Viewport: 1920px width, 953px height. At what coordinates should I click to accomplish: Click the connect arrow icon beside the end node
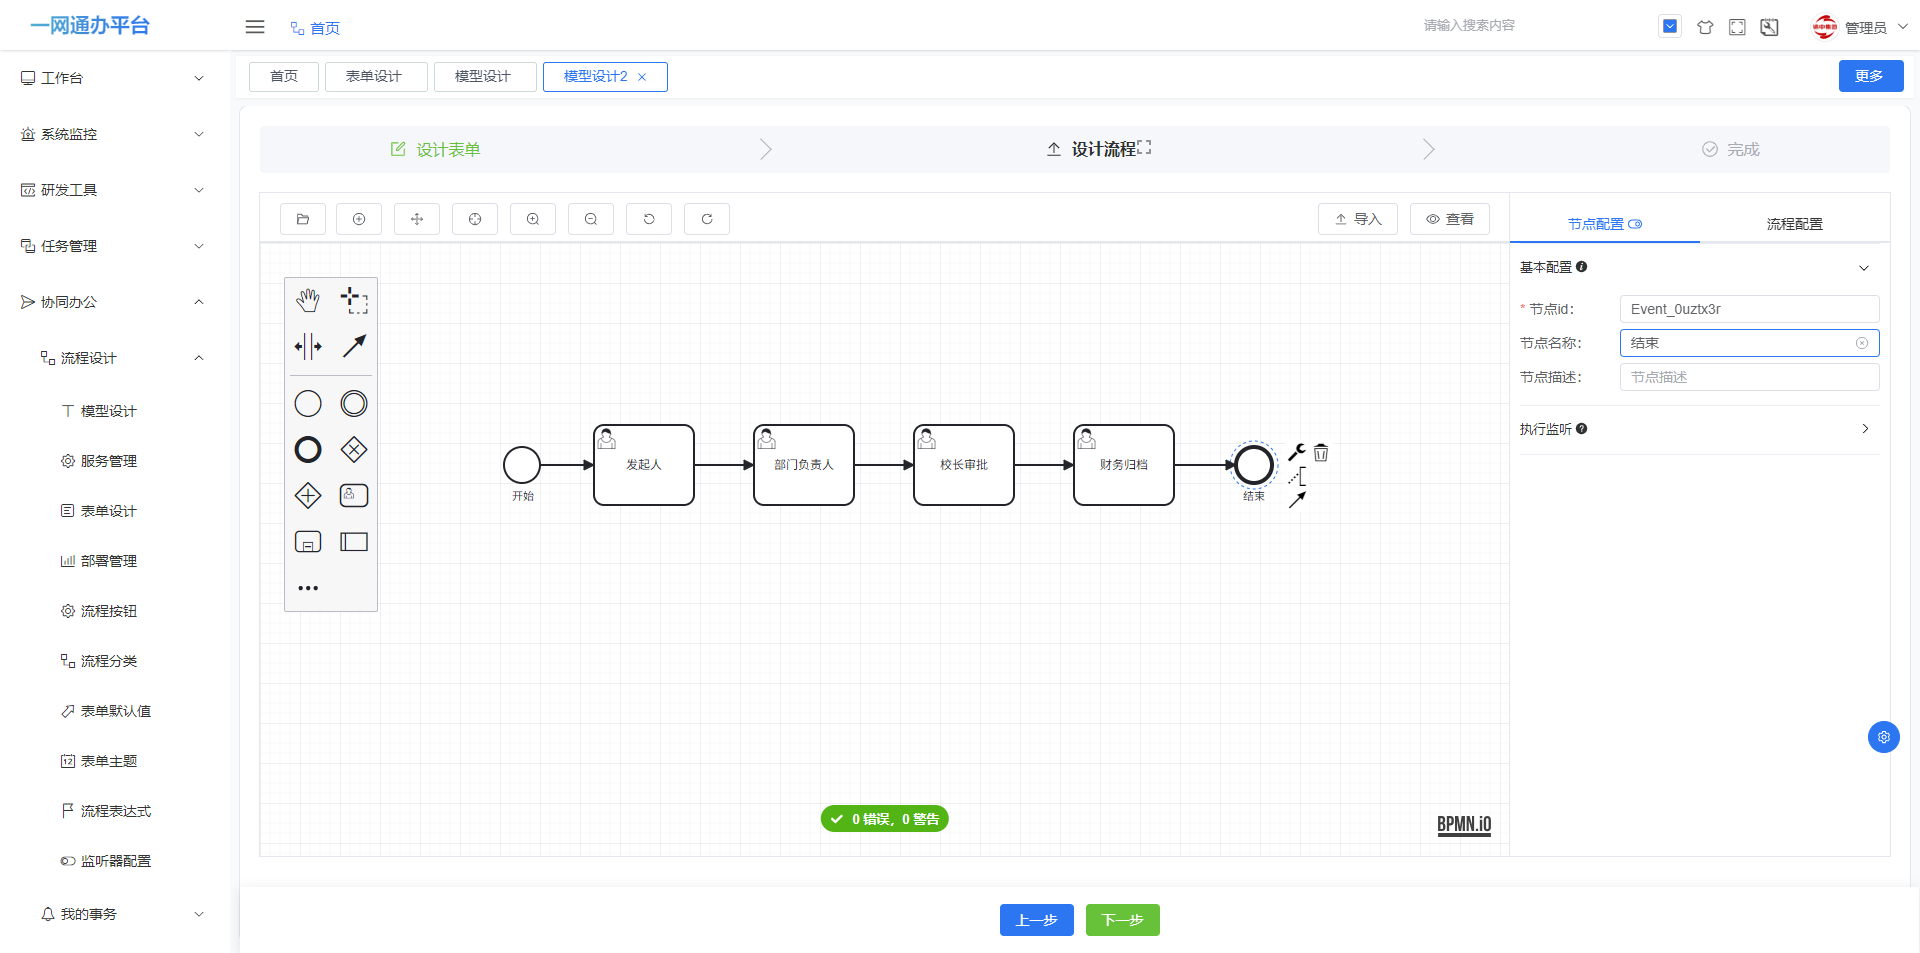[1297, 499]
